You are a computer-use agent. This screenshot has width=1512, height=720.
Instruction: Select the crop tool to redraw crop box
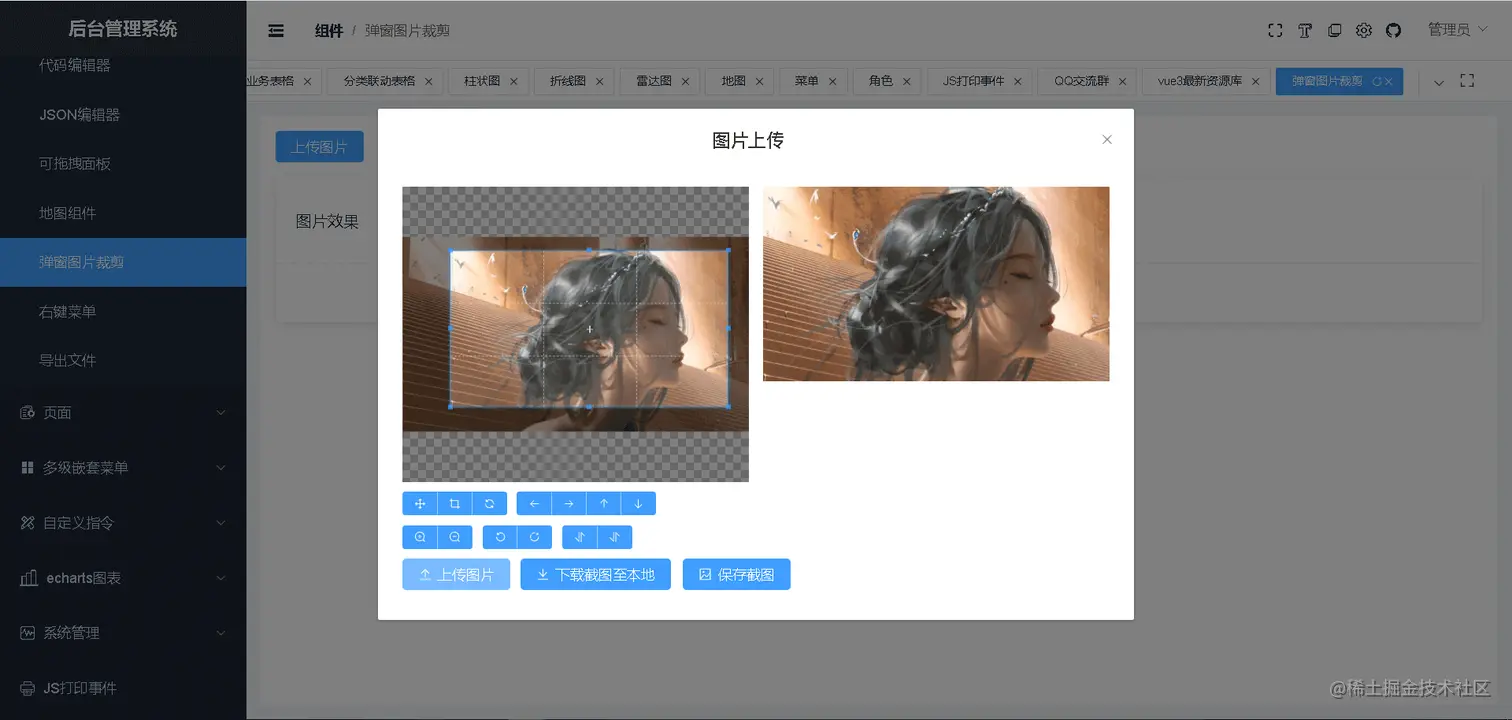454,503
